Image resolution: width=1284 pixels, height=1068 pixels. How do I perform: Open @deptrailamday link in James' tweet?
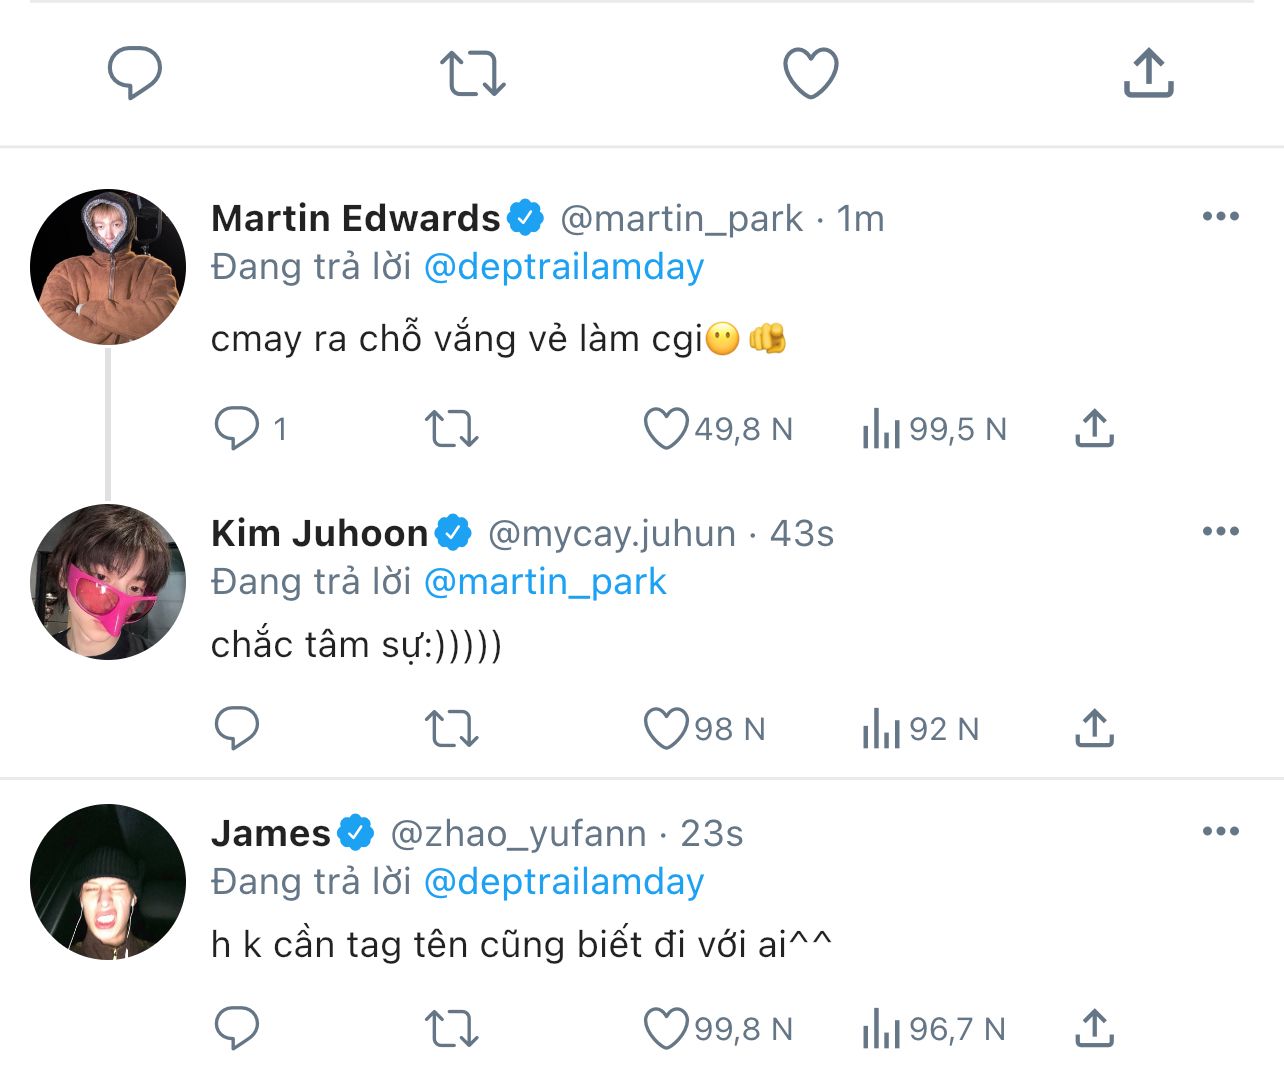pyautogui.click(x=564, y=882)
